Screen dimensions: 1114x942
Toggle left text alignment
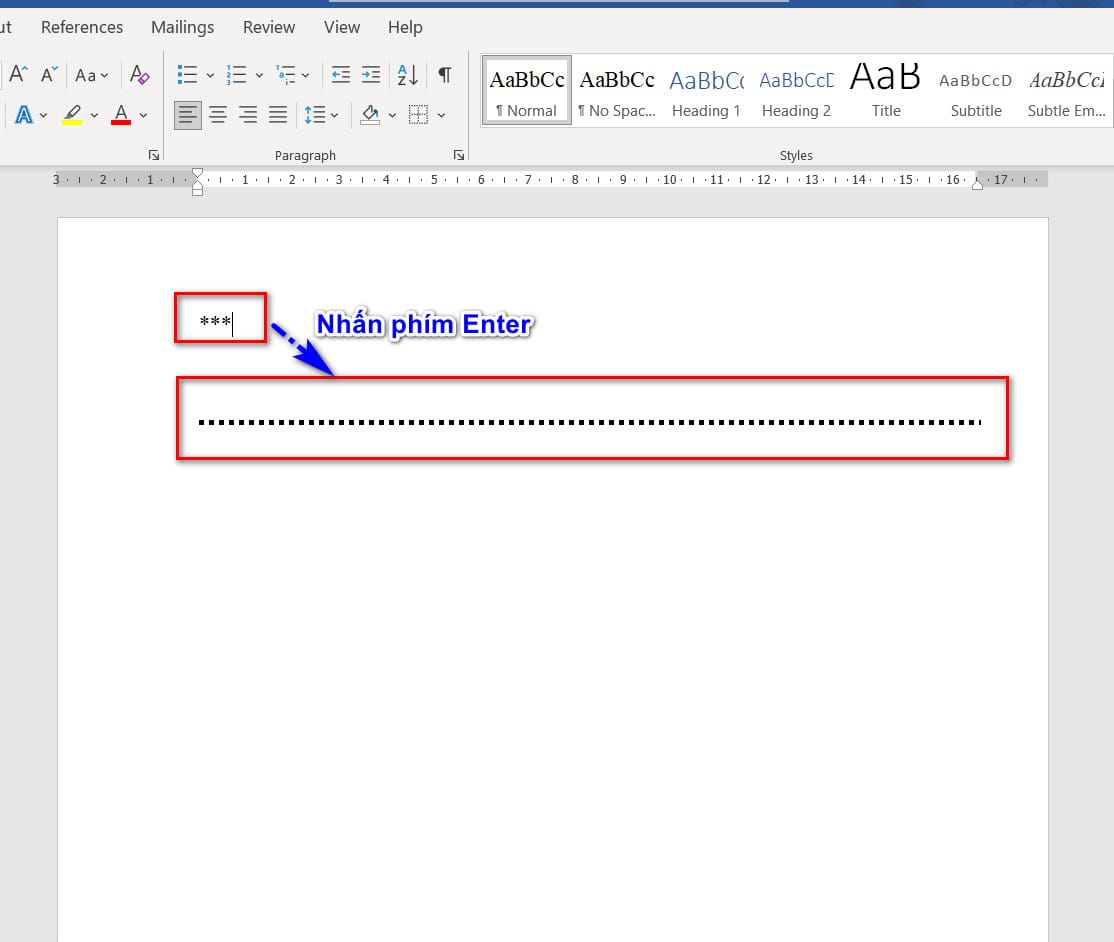[187, 115]
